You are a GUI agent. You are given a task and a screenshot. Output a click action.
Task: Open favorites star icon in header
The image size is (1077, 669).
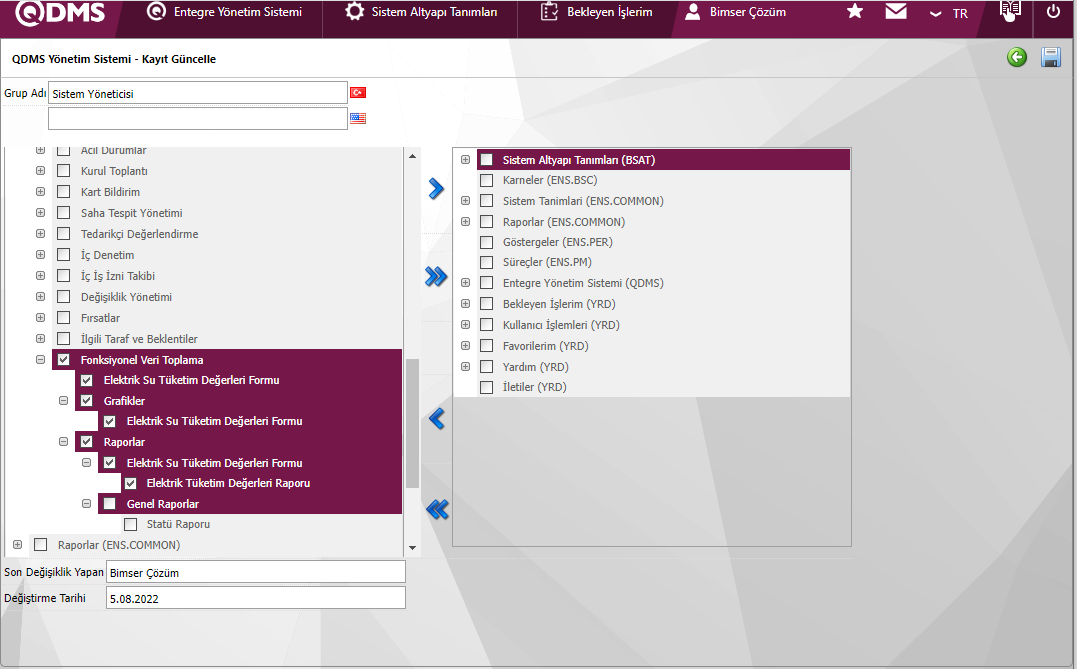(855, 12)
